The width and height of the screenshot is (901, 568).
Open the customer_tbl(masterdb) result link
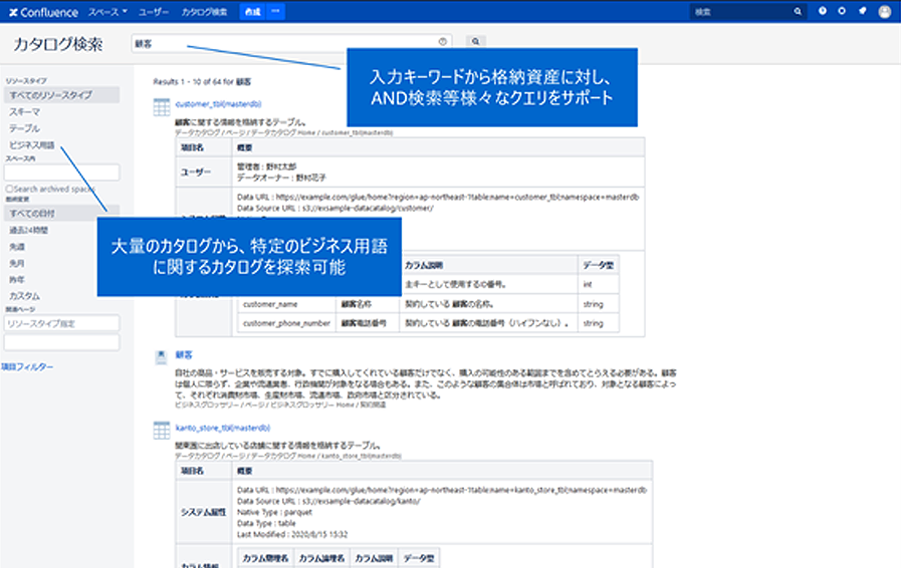pos(218,104)
